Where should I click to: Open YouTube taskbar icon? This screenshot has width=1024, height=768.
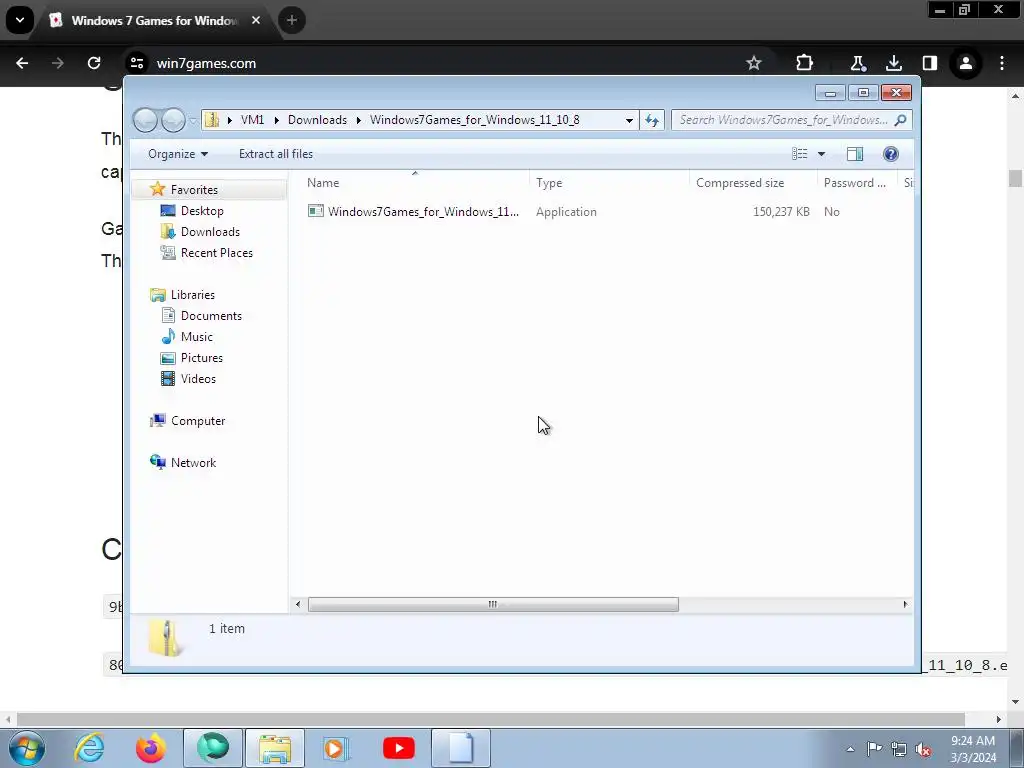(x=398, y=748)
